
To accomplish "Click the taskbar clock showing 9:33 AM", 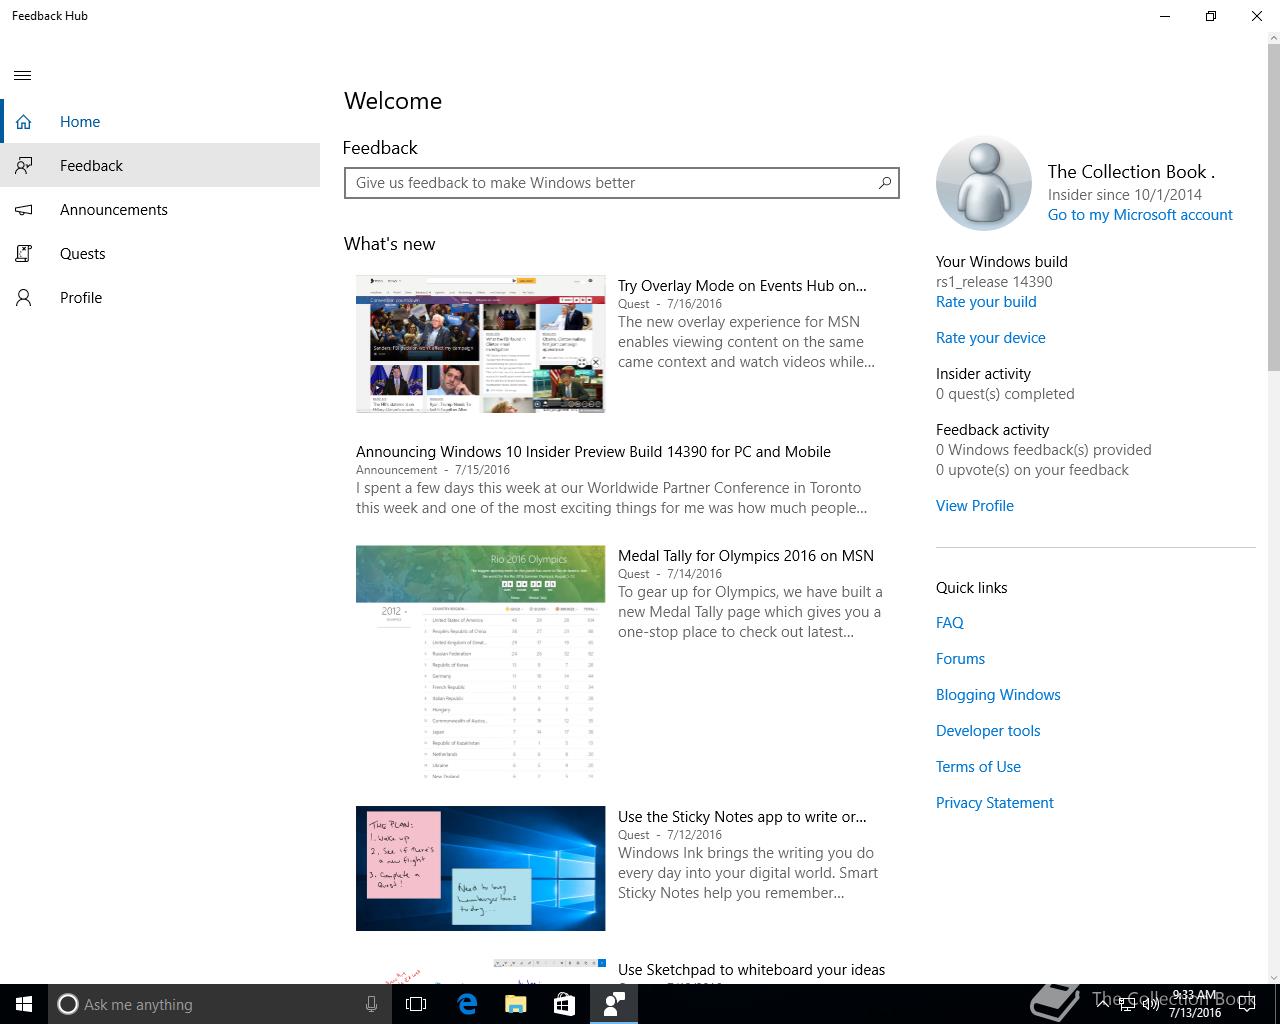I will (x=1195, y=1004).
